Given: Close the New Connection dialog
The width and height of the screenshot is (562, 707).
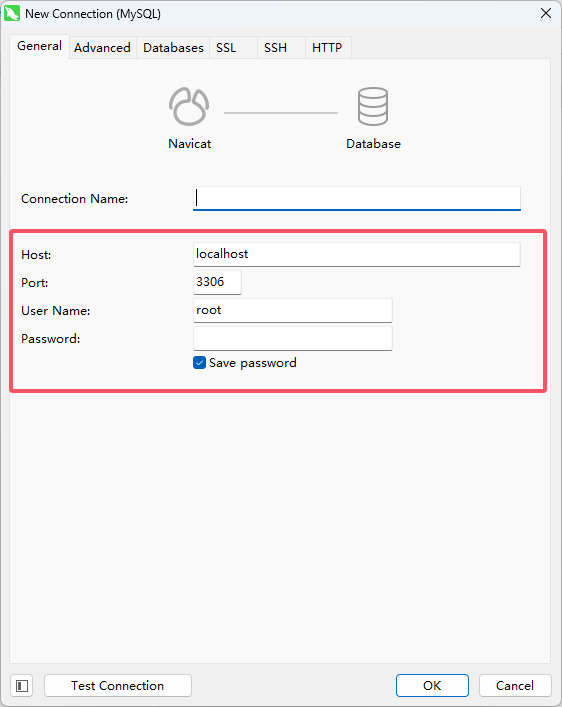Looking at the screenshot, I should pos(546,14).
